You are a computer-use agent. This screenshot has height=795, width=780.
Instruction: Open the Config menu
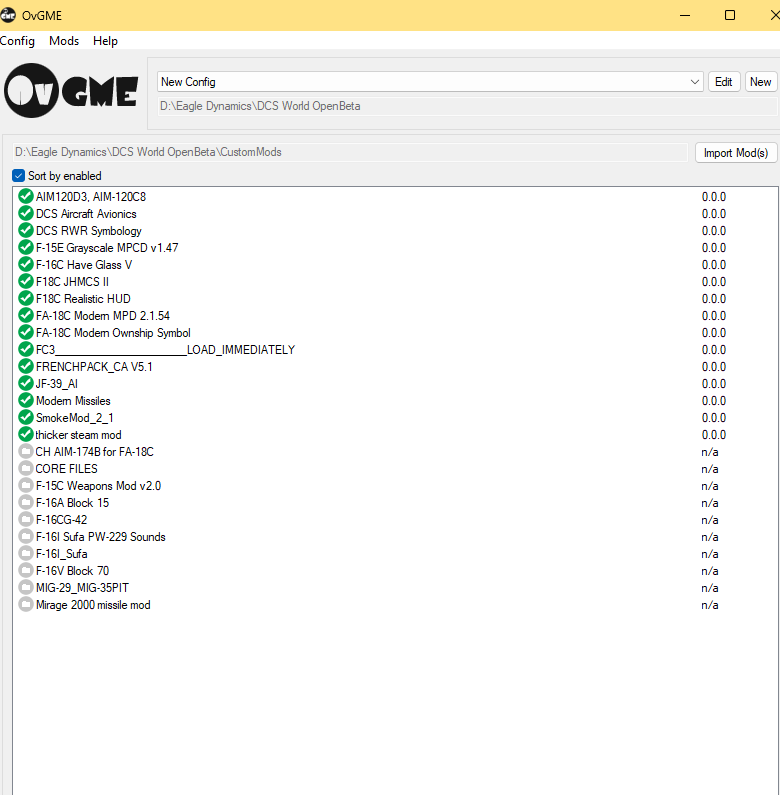pos(17,41)
